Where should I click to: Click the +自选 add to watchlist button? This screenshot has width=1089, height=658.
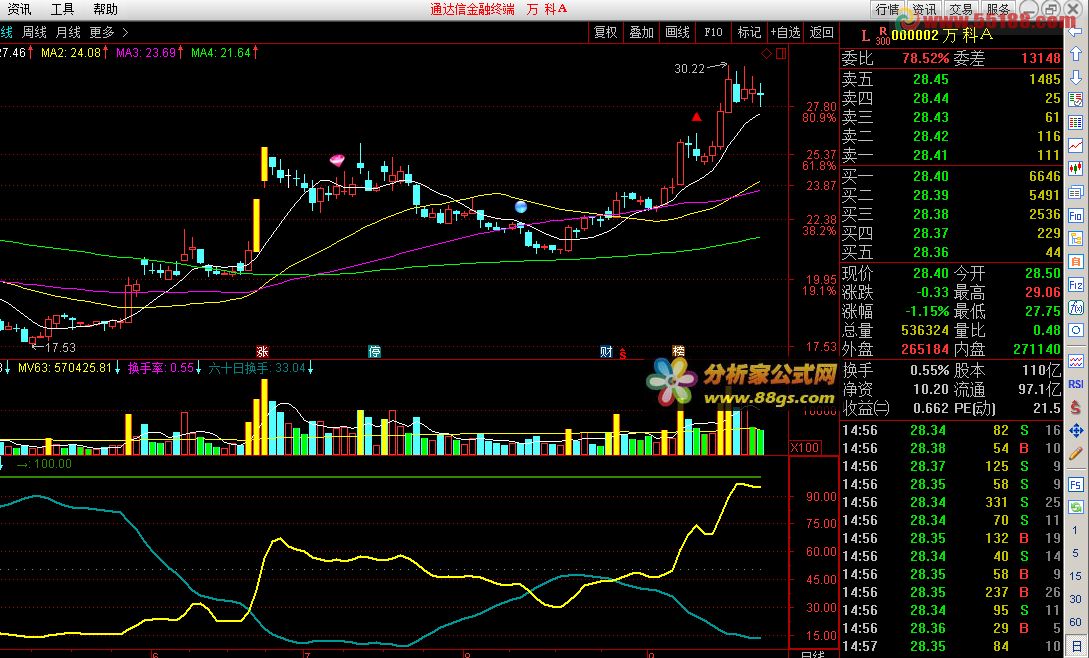785,32
